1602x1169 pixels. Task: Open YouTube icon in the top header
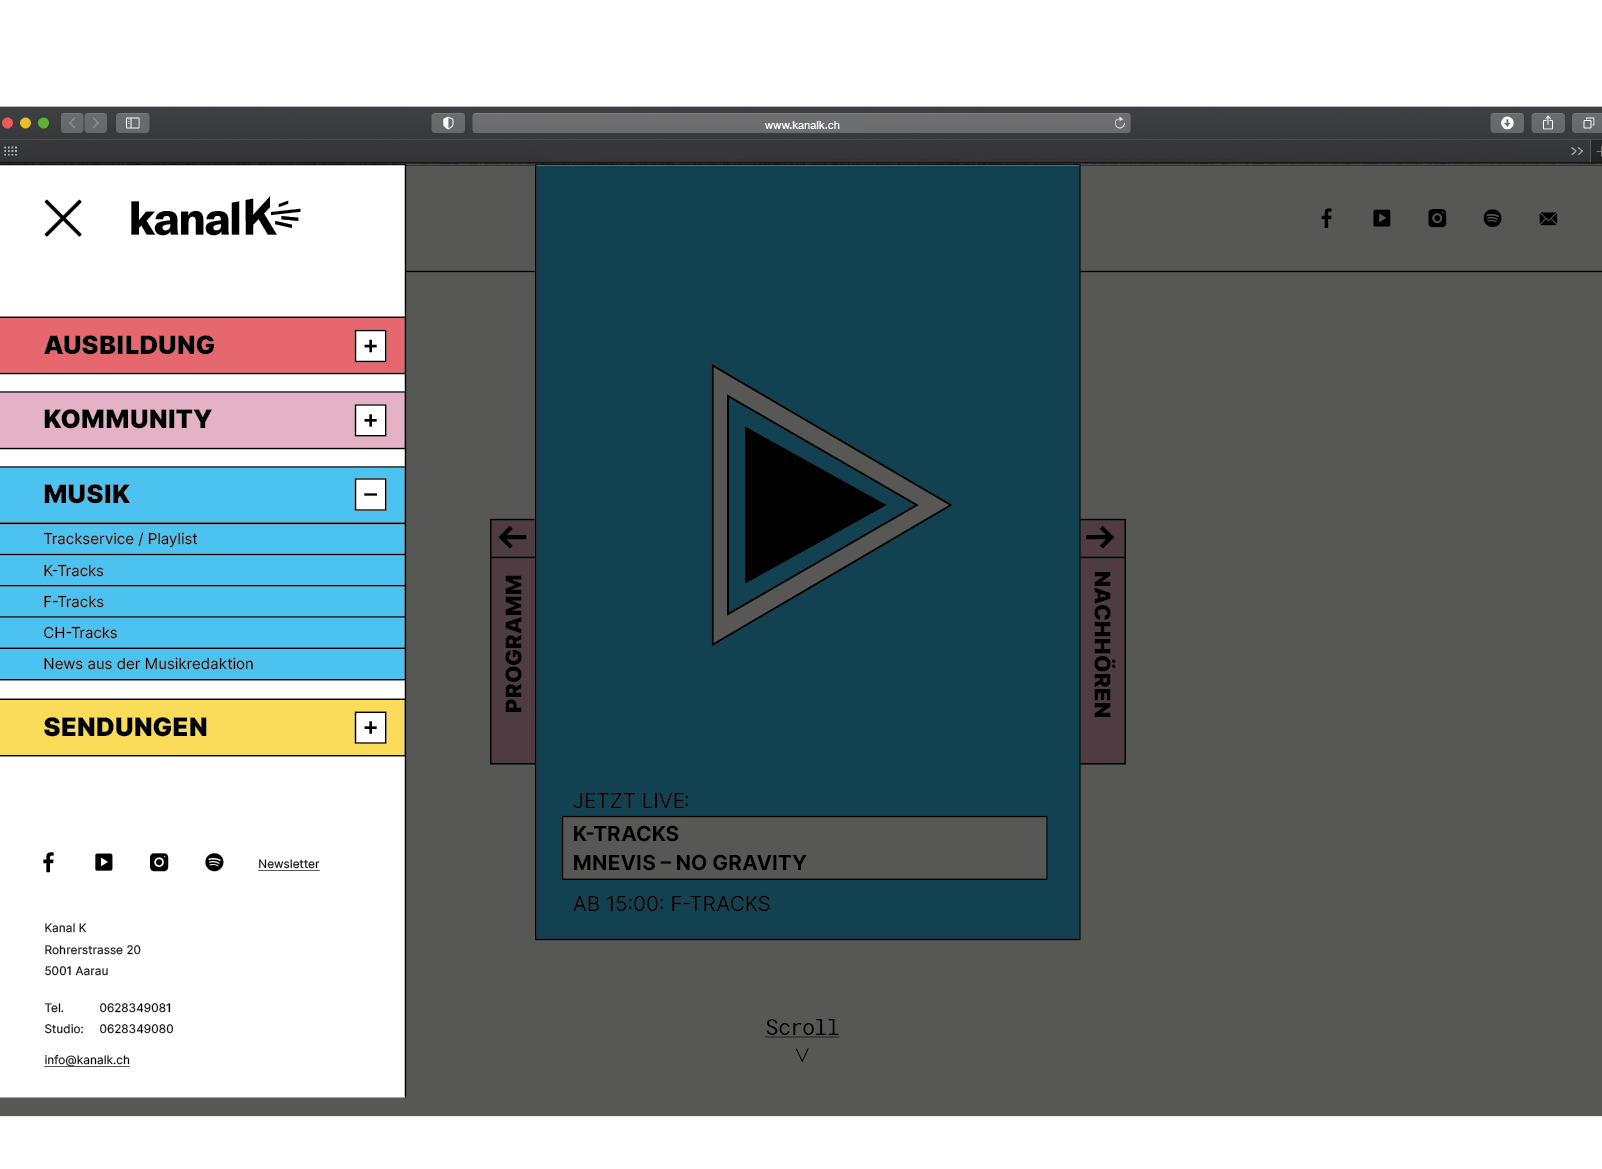[x=1381, y=218]
